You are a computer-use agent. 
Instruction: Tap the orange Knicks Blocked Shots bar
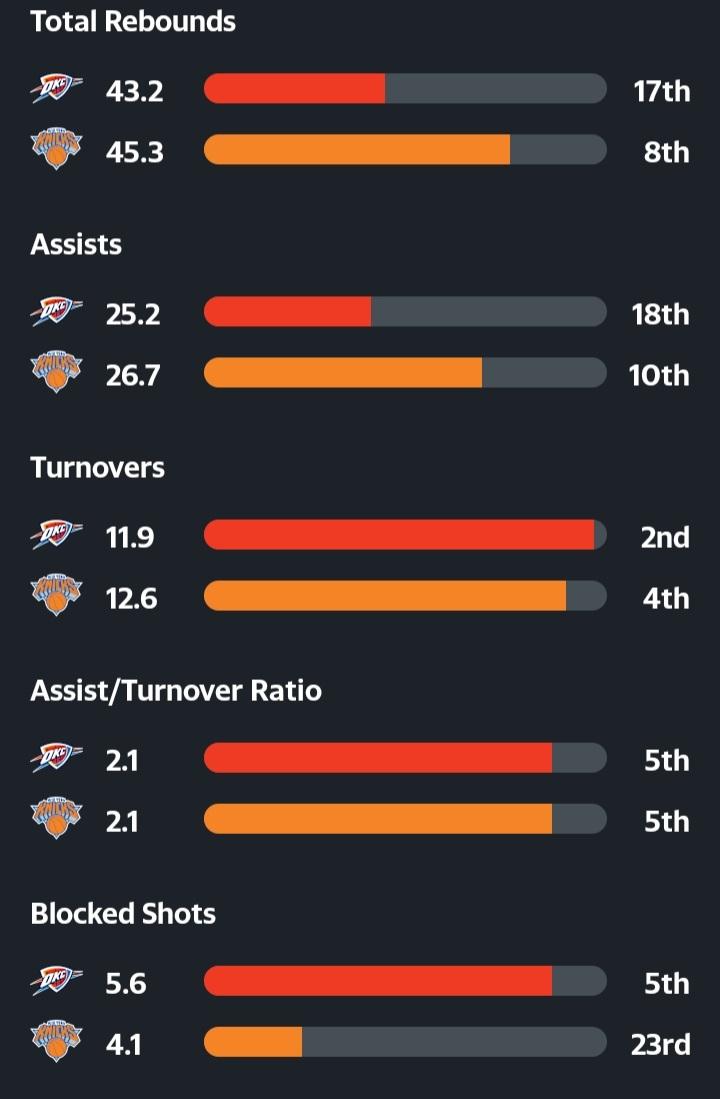(x=253, y=1042)
